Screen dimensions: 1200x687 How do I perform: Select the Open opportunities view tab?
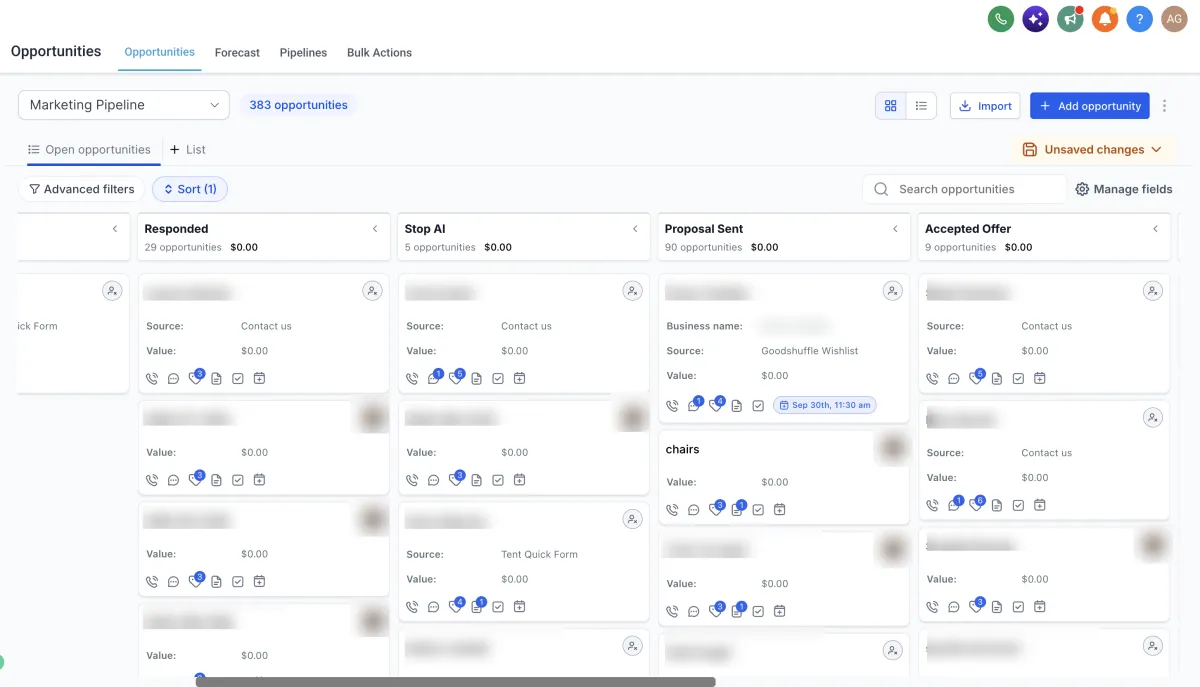89,150
